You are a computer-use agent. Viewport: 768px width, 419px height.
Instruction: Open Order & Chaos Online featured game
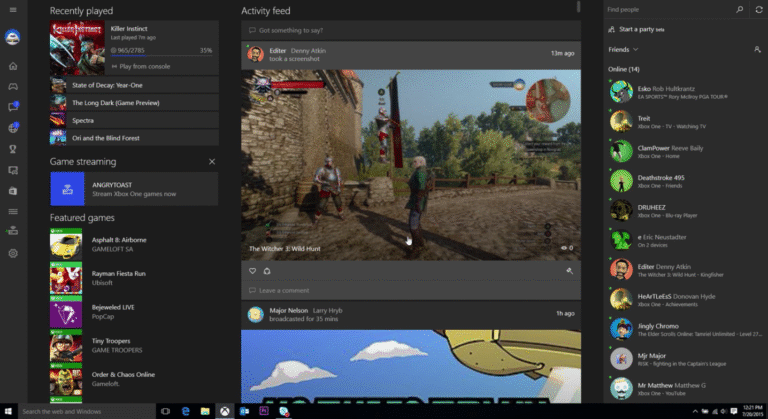pyautogui.click(x=134, y=379)
